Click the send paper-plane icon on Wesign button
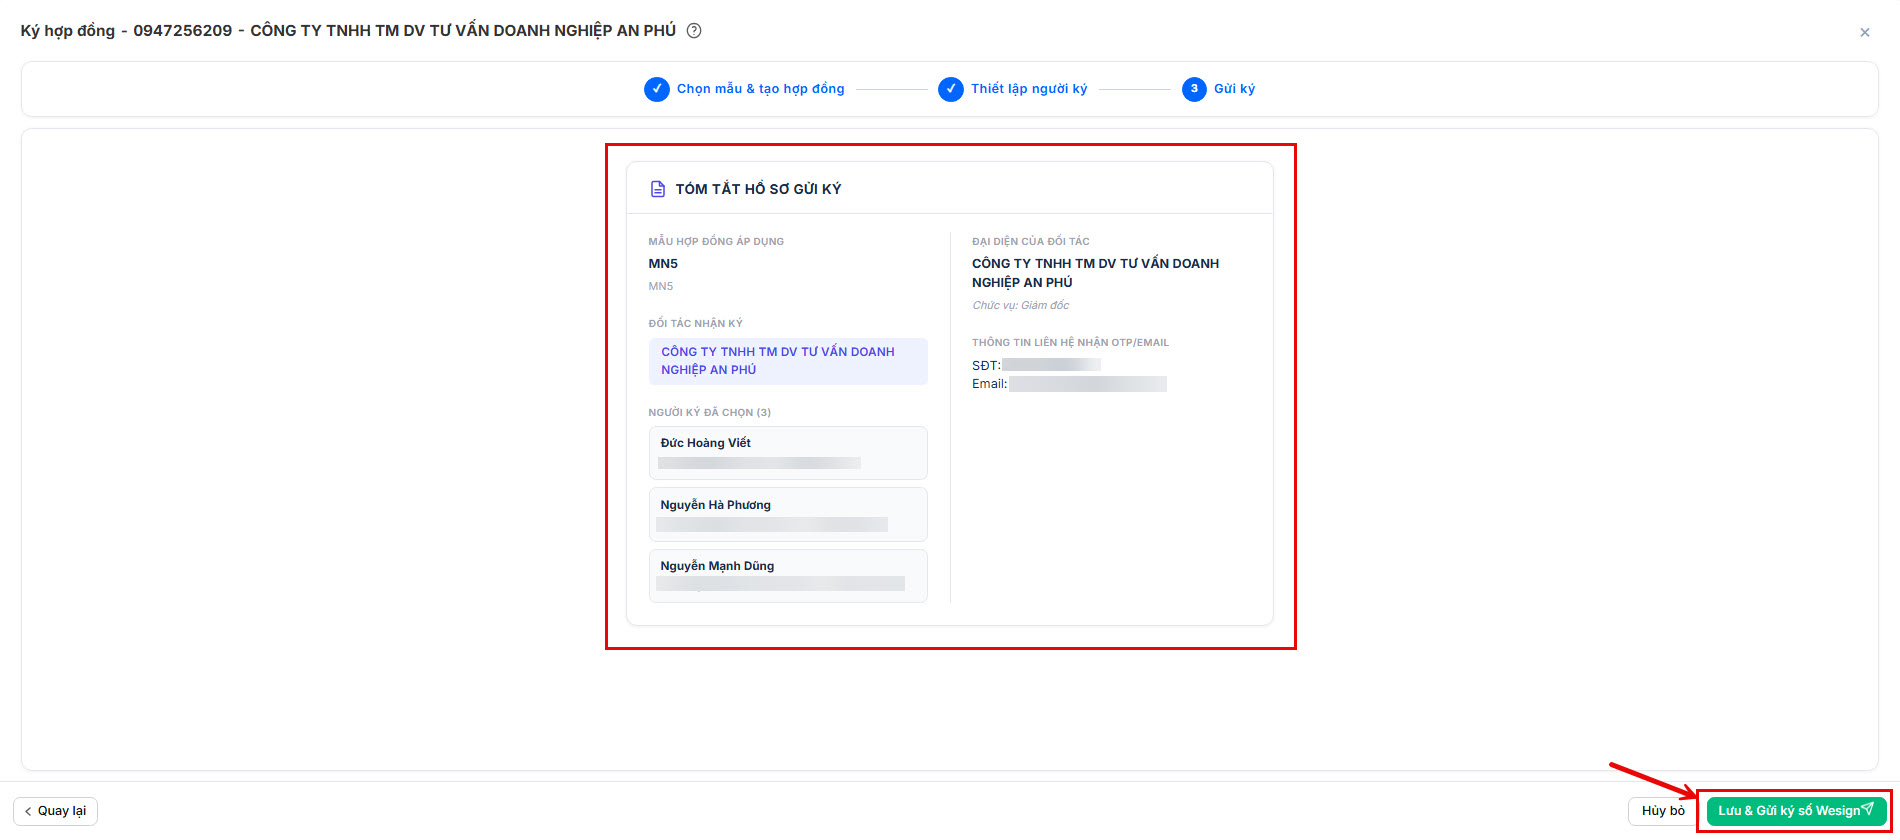 [x=1868, y=810]
